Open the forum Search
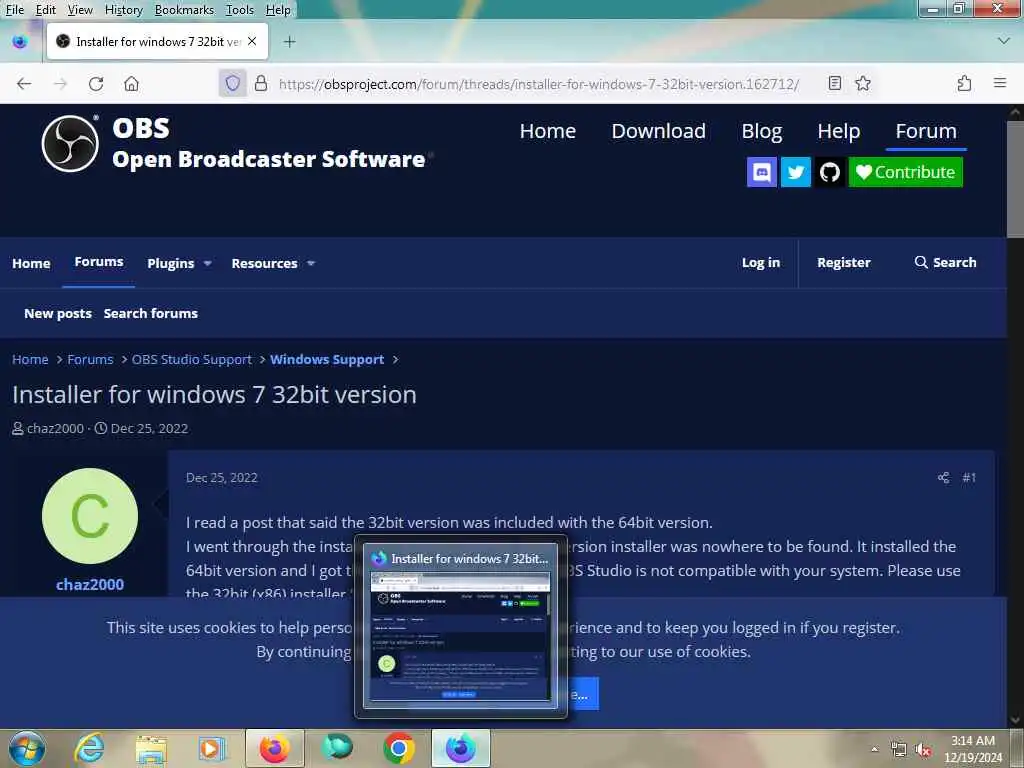The width and height of the screenshot is (1024, 768). point(945,262)
